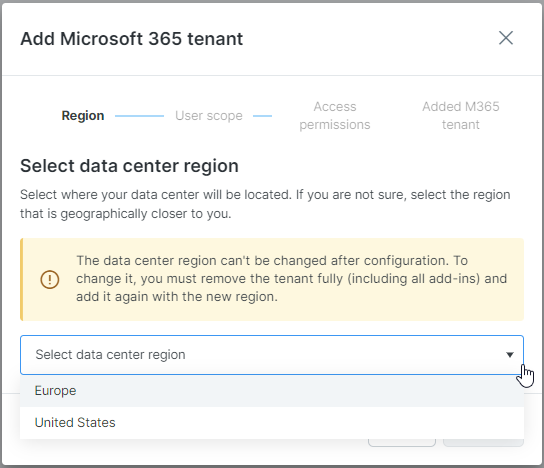Click the Select data center region field
544x468 pixels.
pyautogui.click(x=272, y=355)
